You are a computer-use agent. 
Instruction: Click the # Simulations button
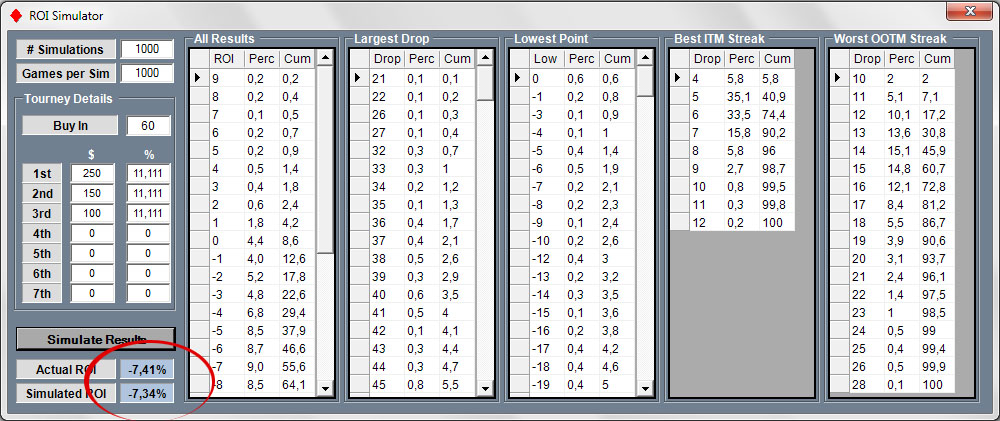tap(65, 50)
